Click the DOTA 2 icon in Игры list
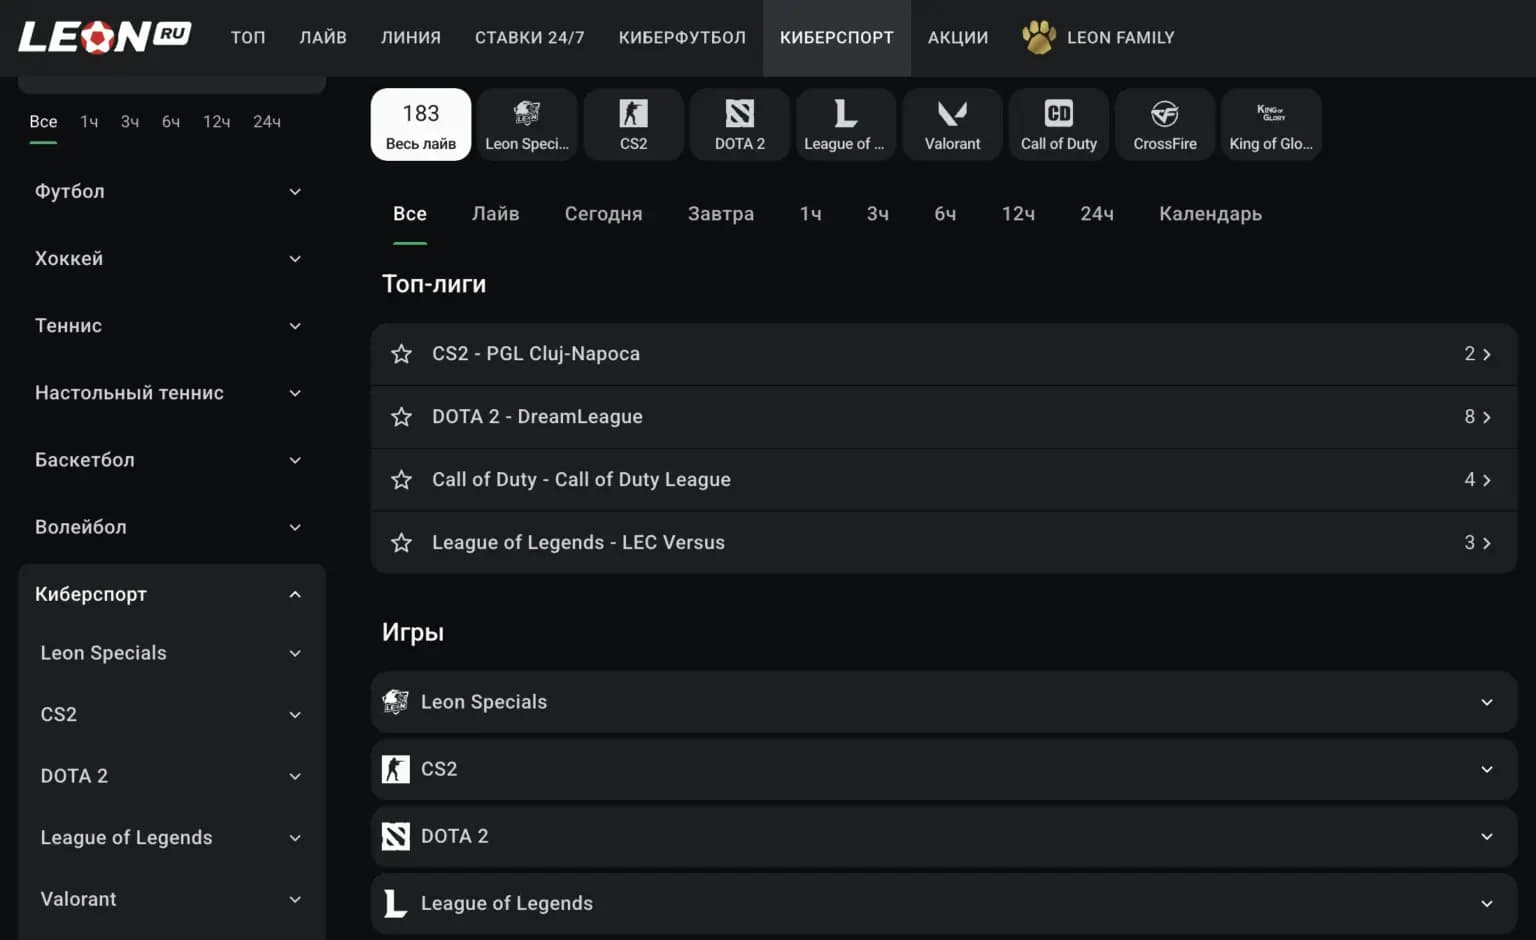Screen dimensions: 1536x940 click(x=396, y=836)
